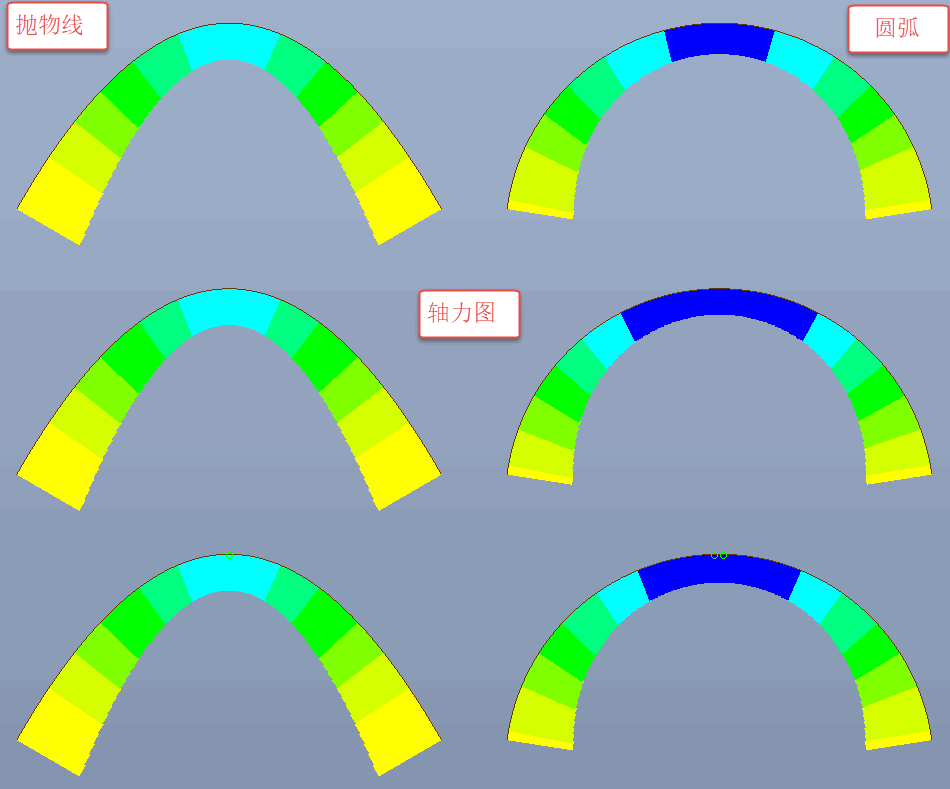Viewport: 950px width, 789px height.
Task: Click small green node circles atop bottom circular arch
Action: point(719,556)
